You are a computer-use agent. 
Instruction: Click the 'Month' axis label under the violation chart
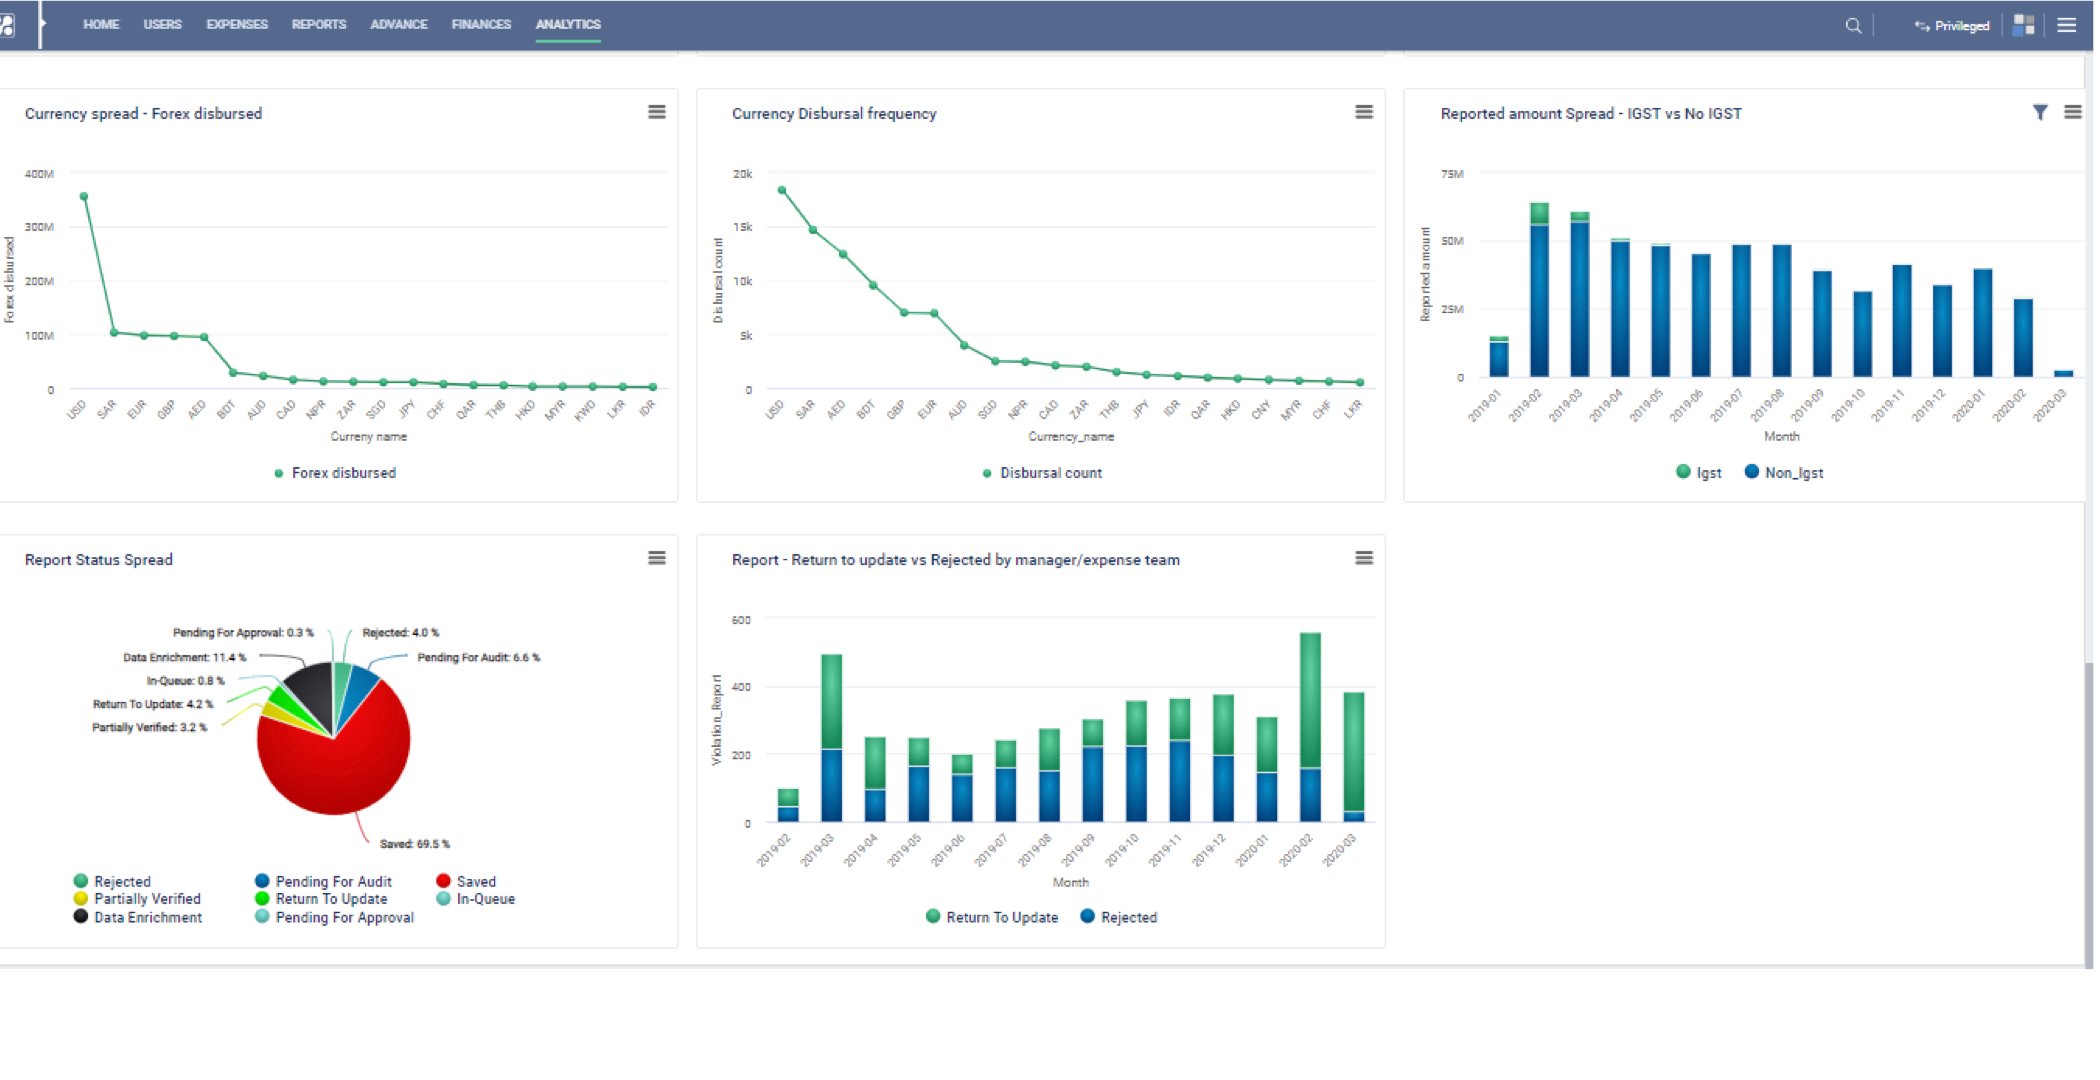(x=1071, y=882)
